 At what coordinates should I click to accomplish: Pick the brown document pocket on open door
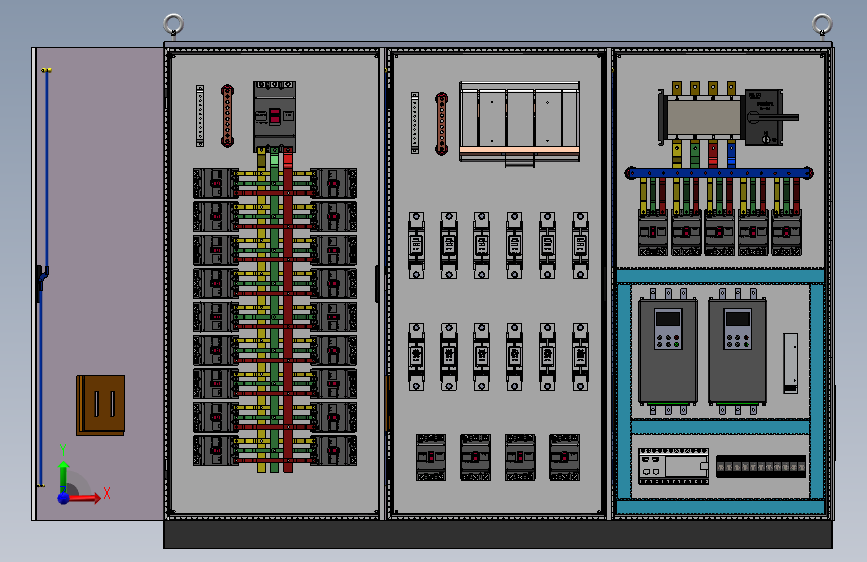coord(101,405)
